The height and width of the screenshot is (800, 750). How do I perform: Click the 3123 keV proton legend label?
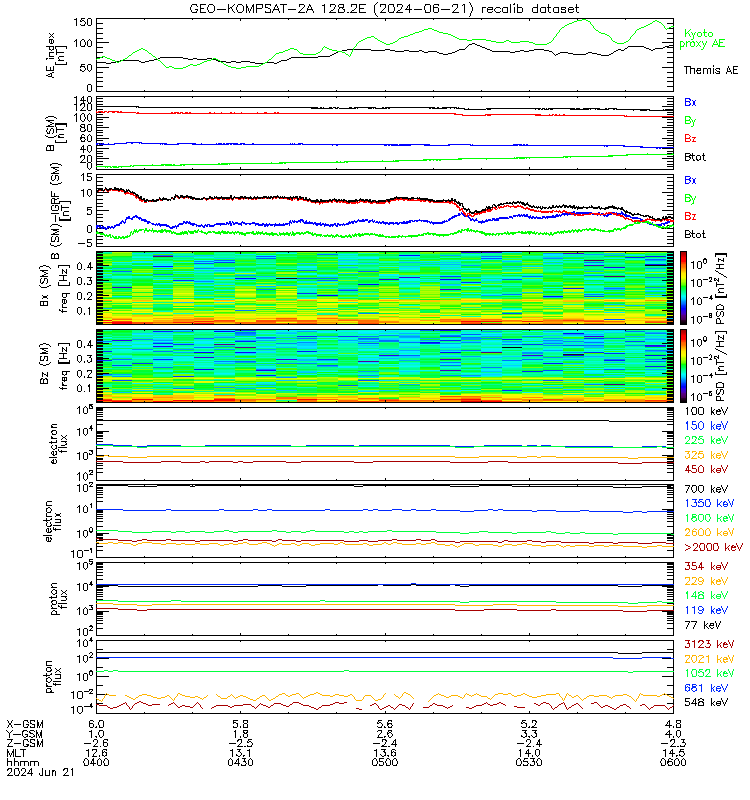pyautogui.click(x=709, y=644)
